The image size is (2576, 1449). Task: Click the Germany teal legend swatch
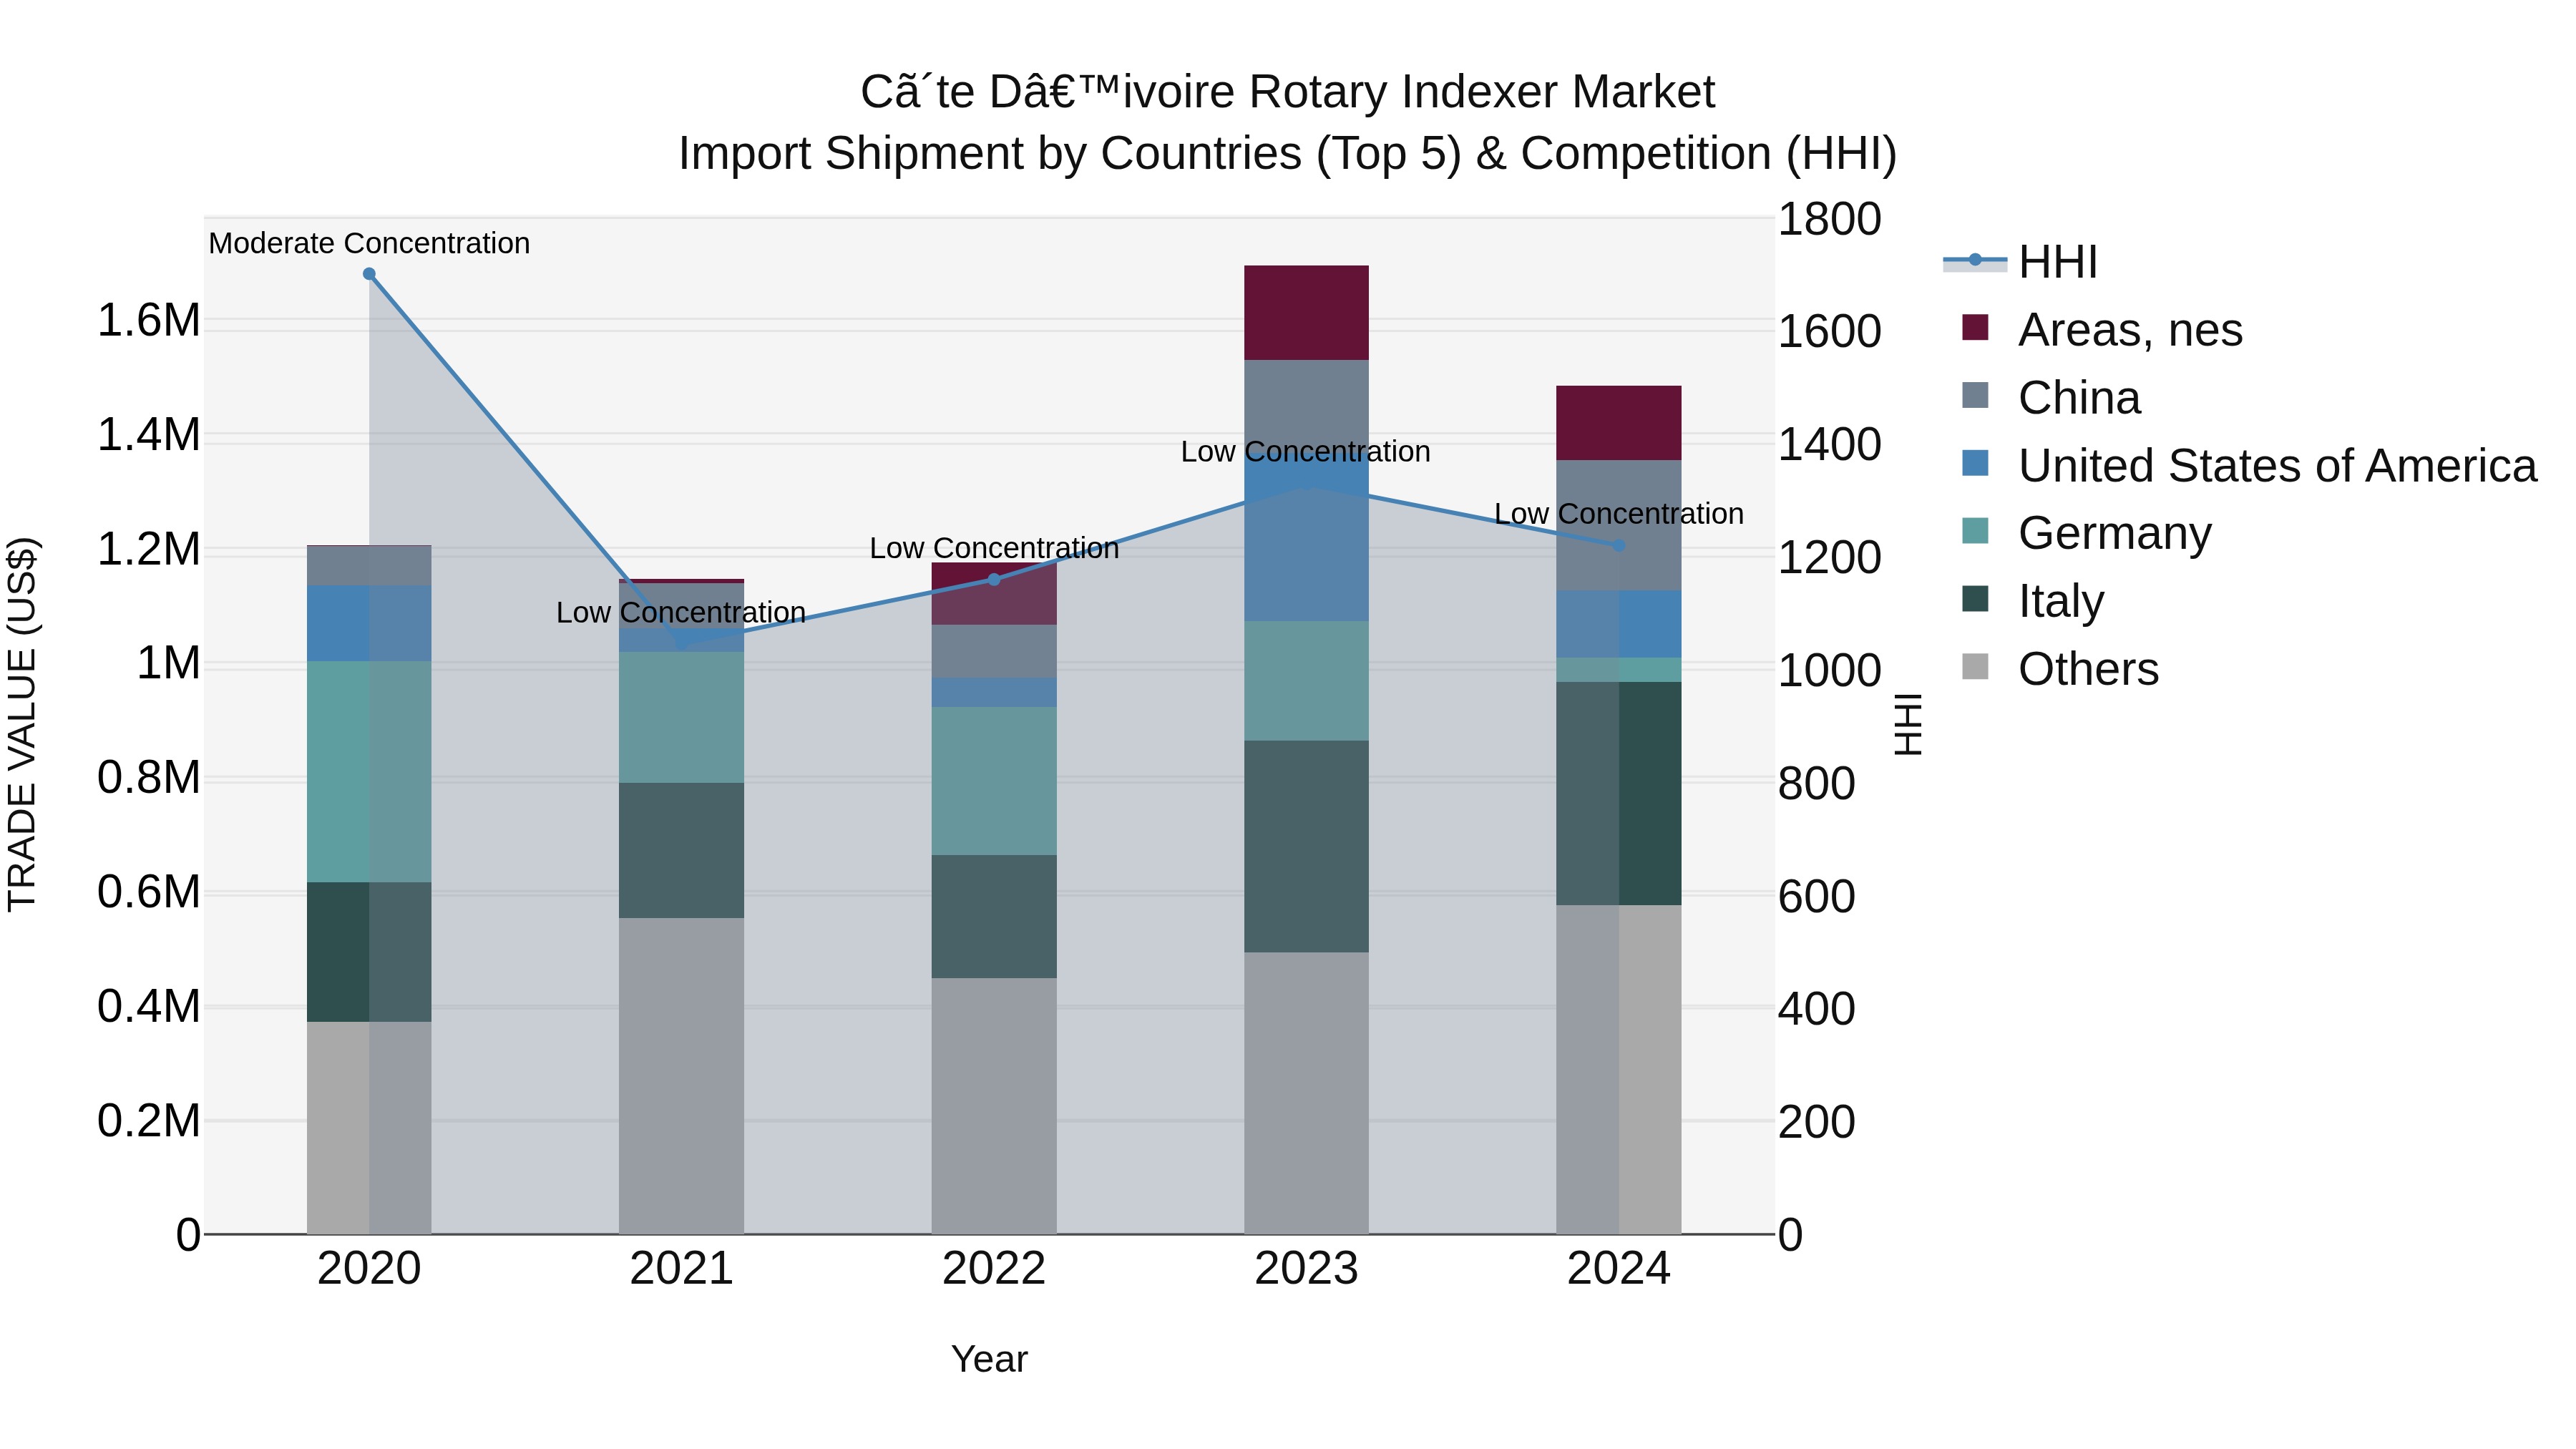1975,531
